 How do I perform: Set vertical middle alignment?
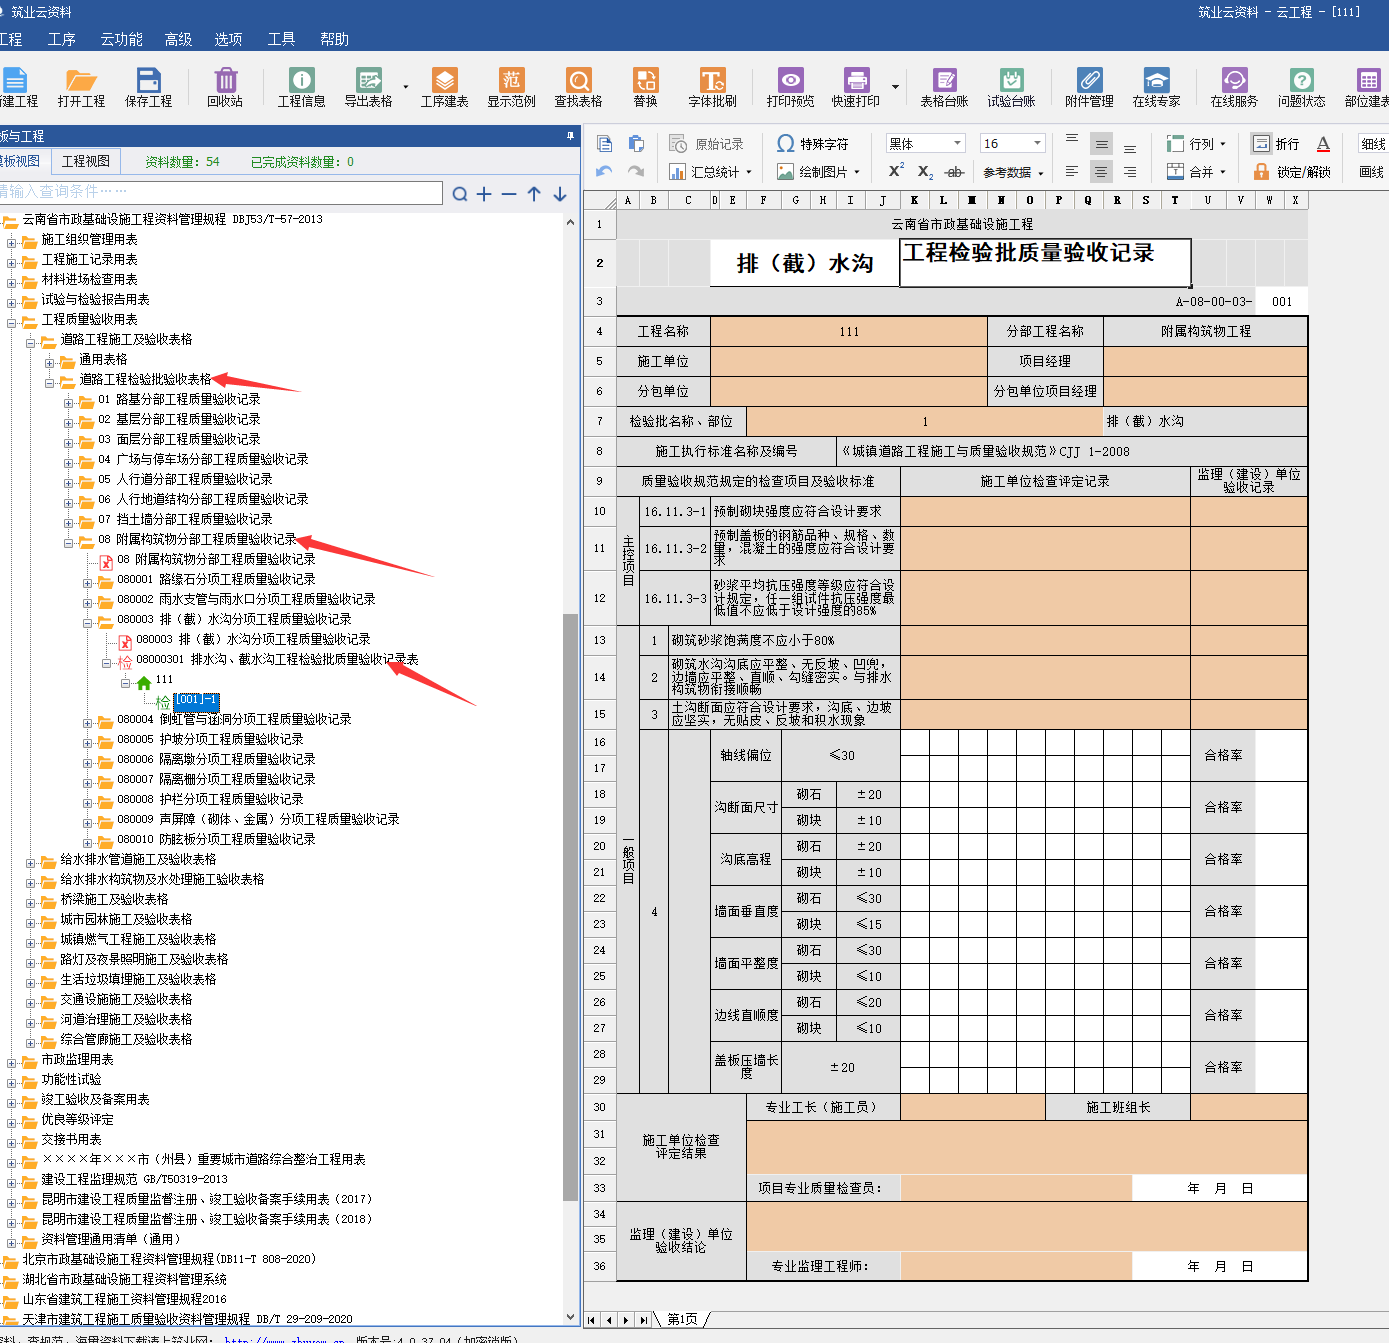1101,144
